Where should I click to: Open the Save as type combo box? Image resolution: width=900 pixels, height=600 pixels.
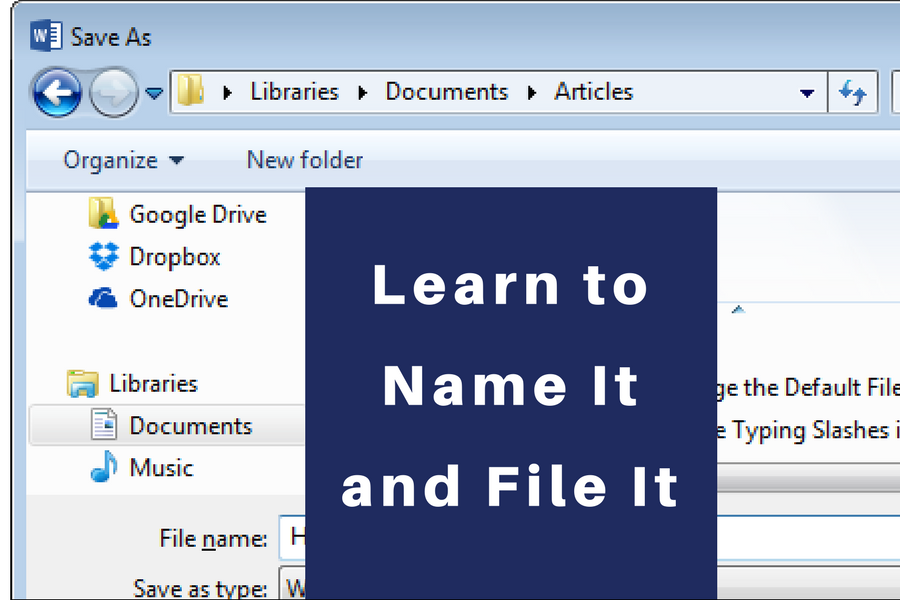pyautogui.click(x=589, y=583)
